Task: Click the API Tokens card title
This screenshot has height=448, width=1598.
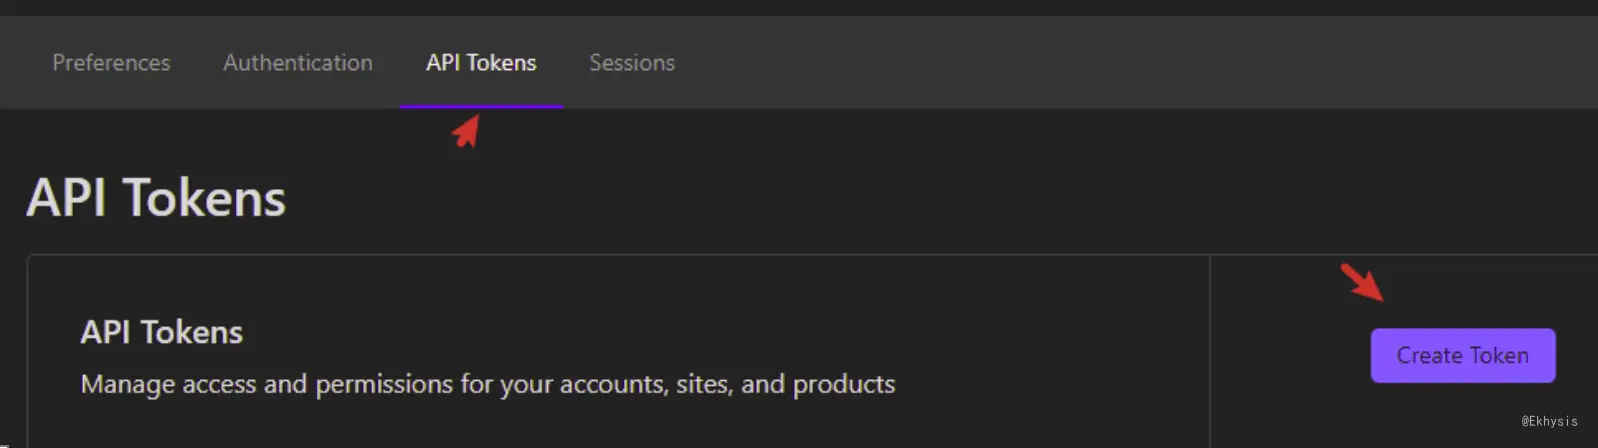Action: [x=161, y=332]
